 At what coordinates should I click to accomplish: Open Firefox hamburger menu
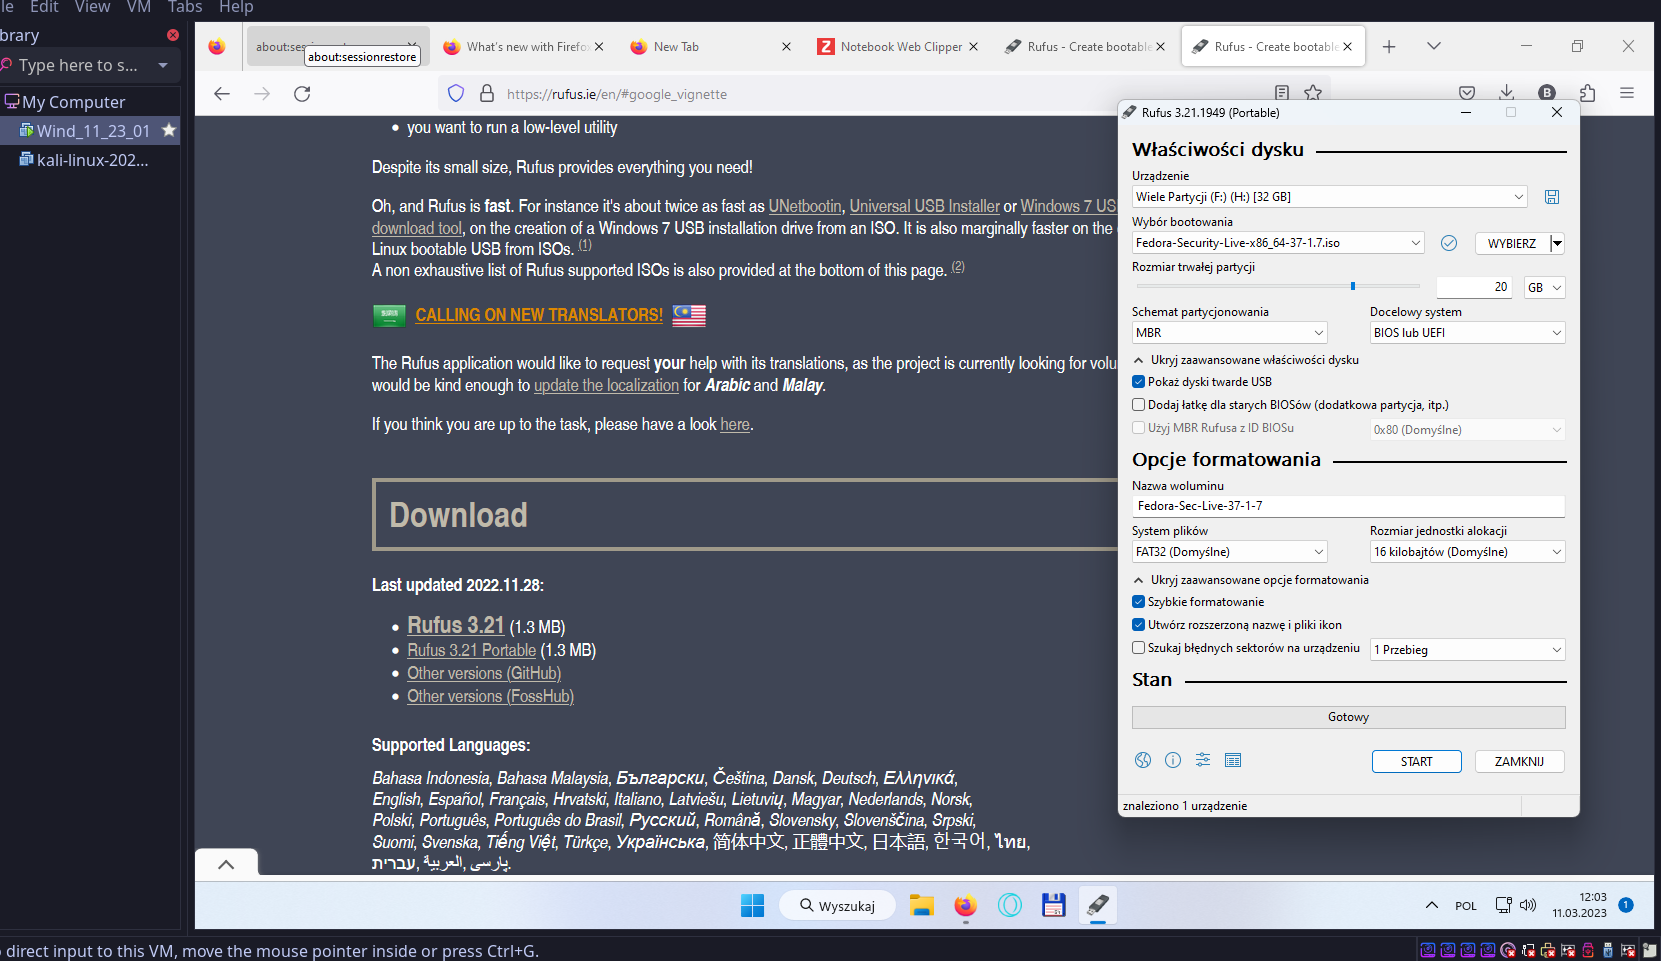(1627, 92)
